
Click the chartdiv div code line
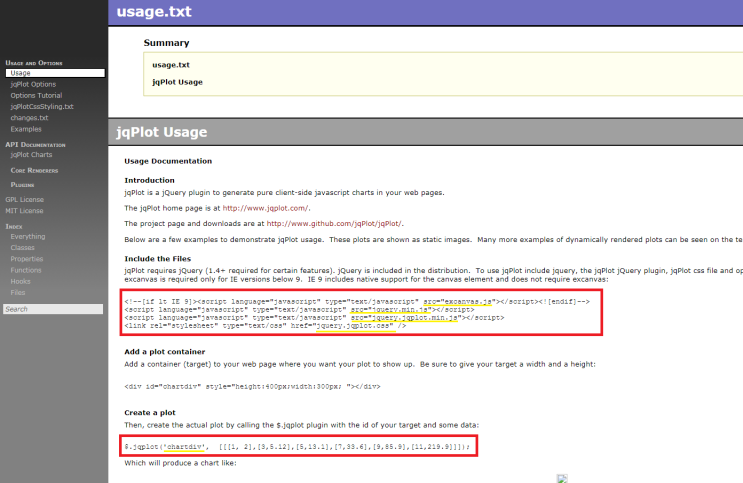[x=252, y=386]
